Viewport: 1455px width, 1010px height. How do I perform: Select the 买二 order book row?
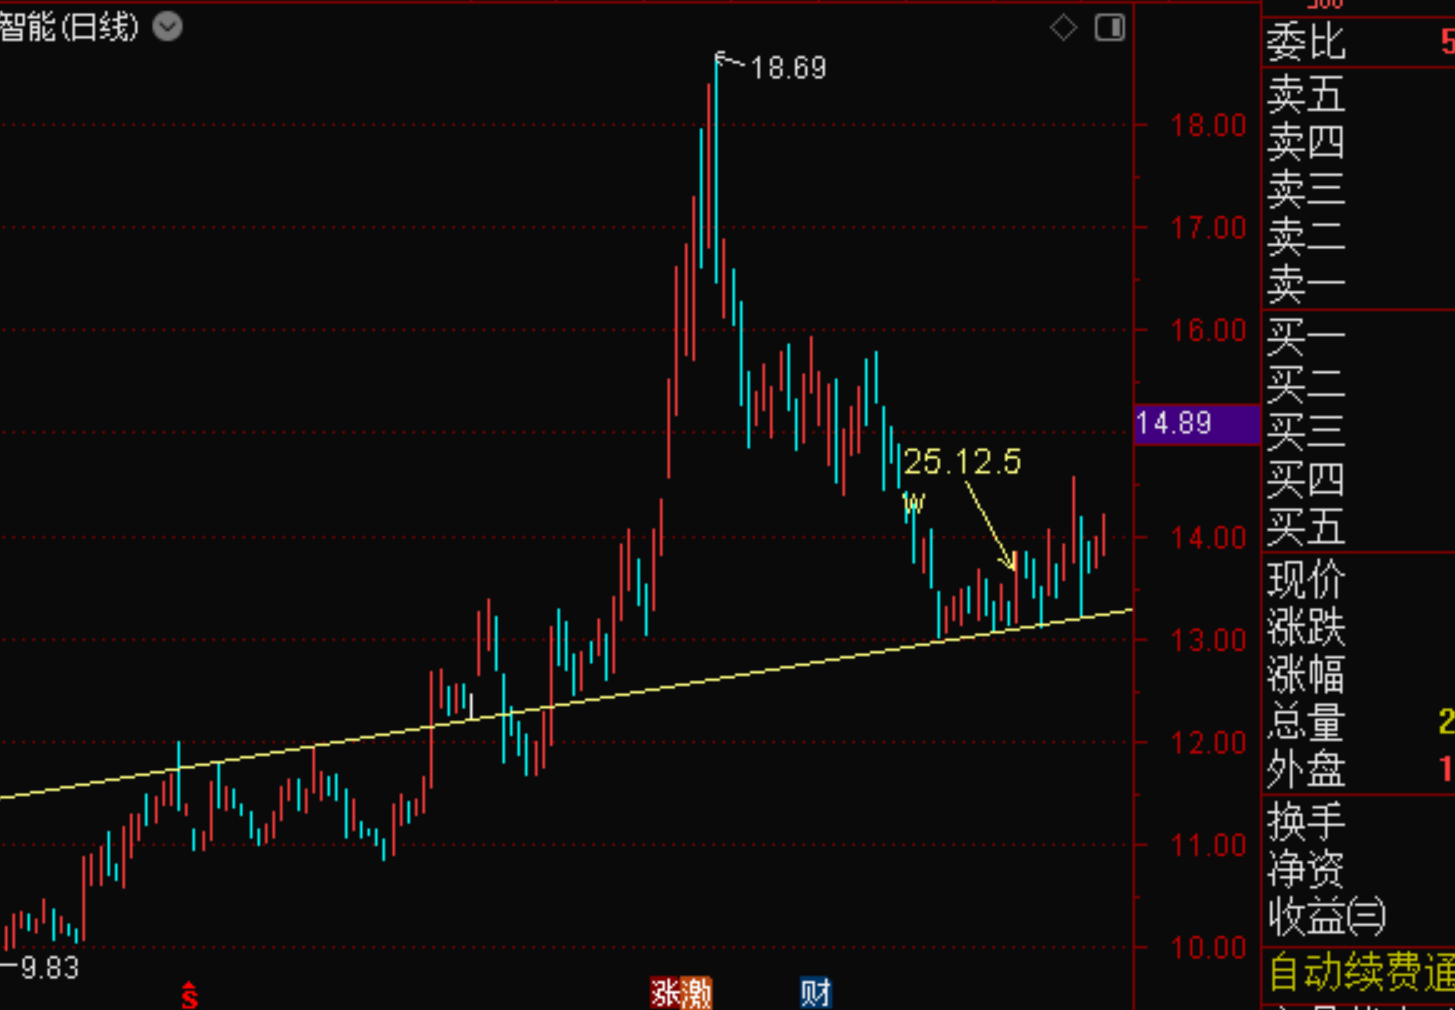pyautogui.click(x=1358, y=384)
